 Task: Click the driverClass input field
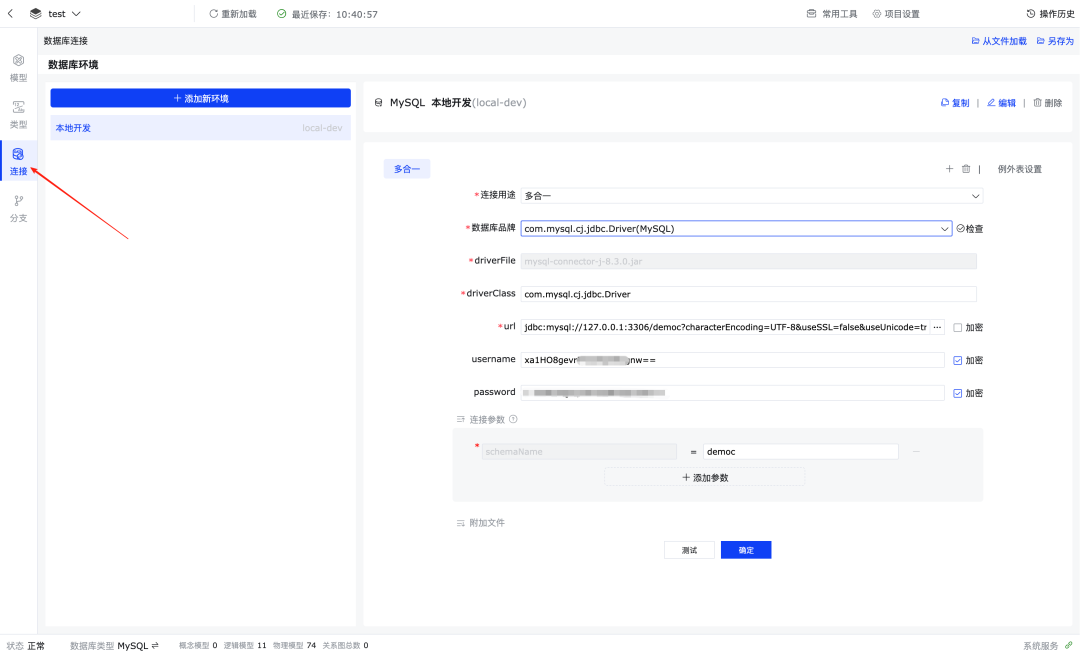pos(749,294)
